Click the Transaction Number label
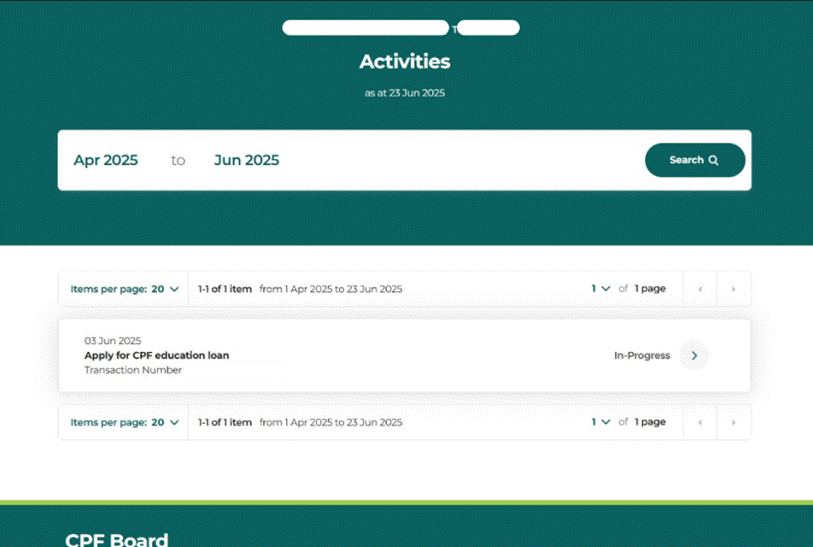Viewport: 813px width, 547px height. (133, 370)
